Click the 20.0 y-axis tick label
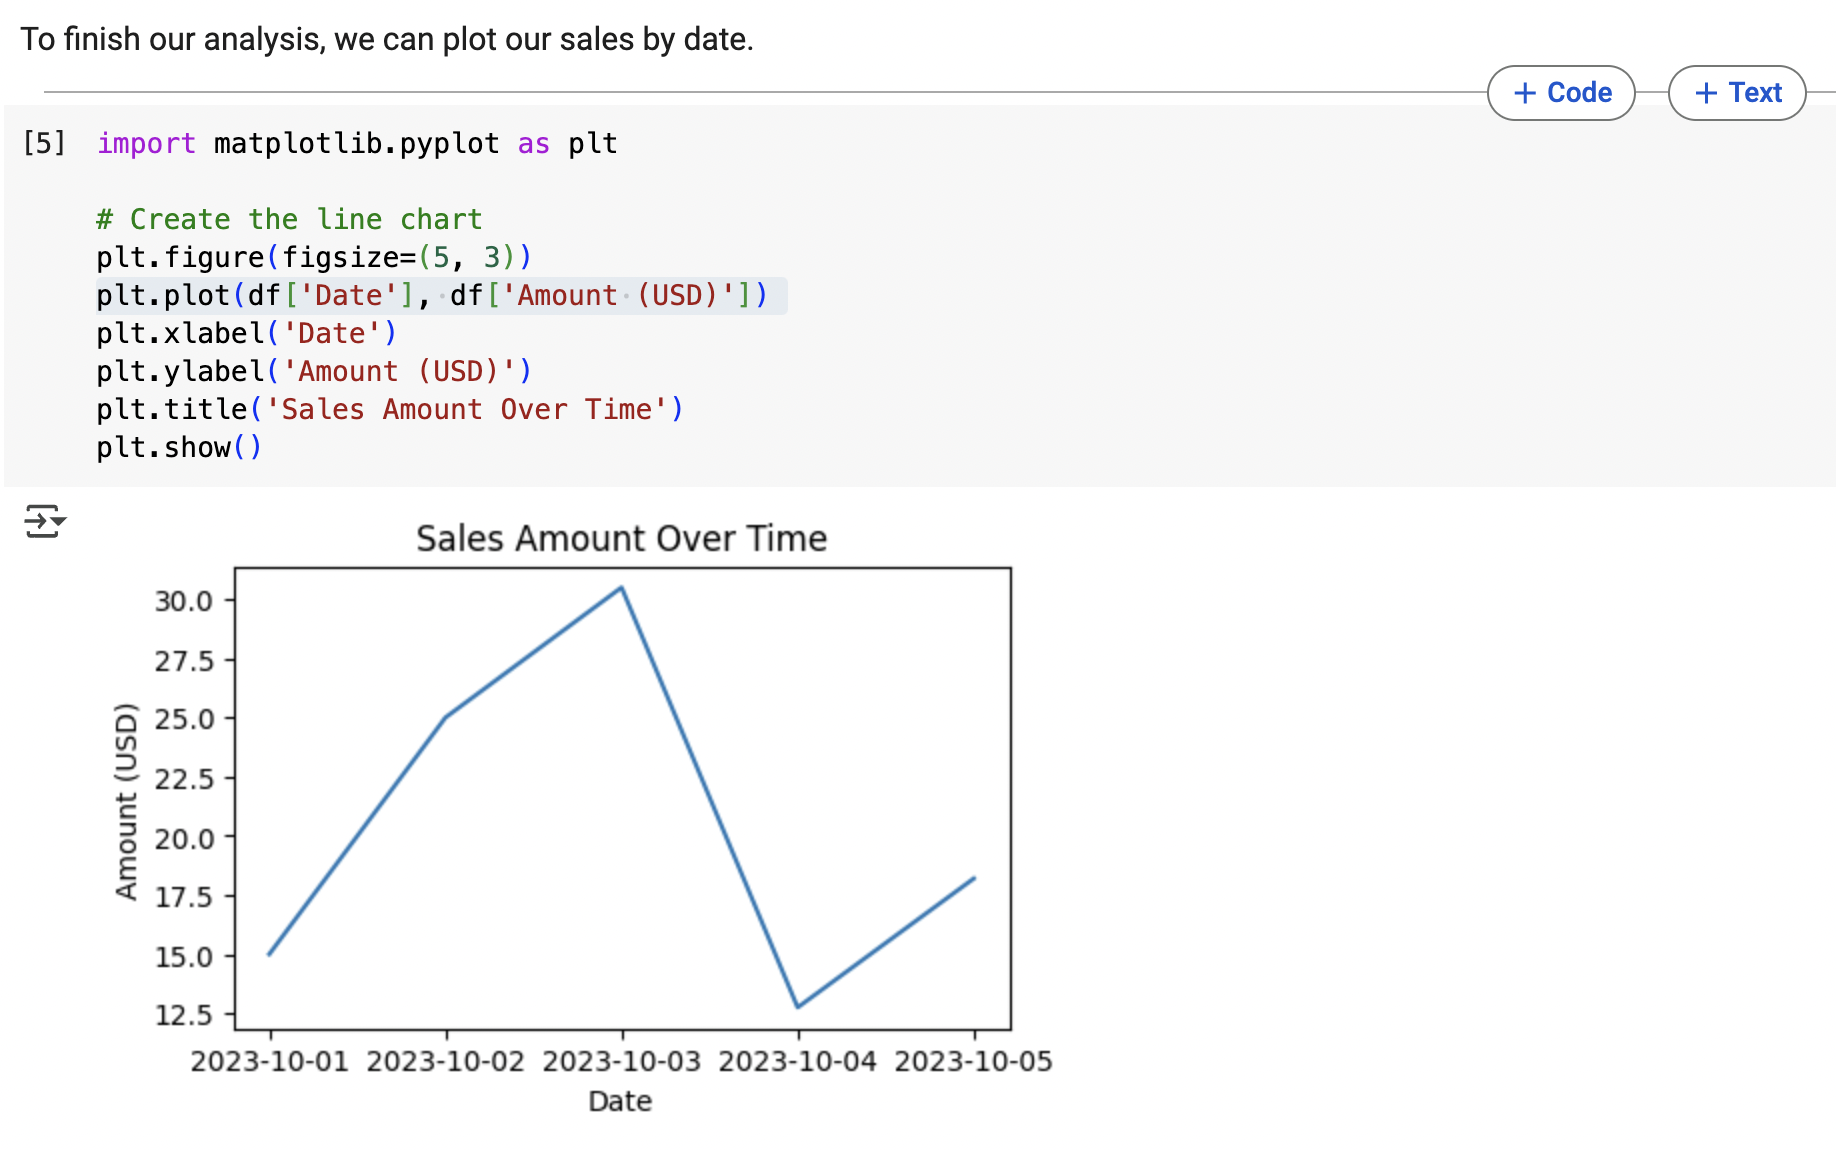The height and width of the screenshot is (1150, 1836). click(184, 838)
